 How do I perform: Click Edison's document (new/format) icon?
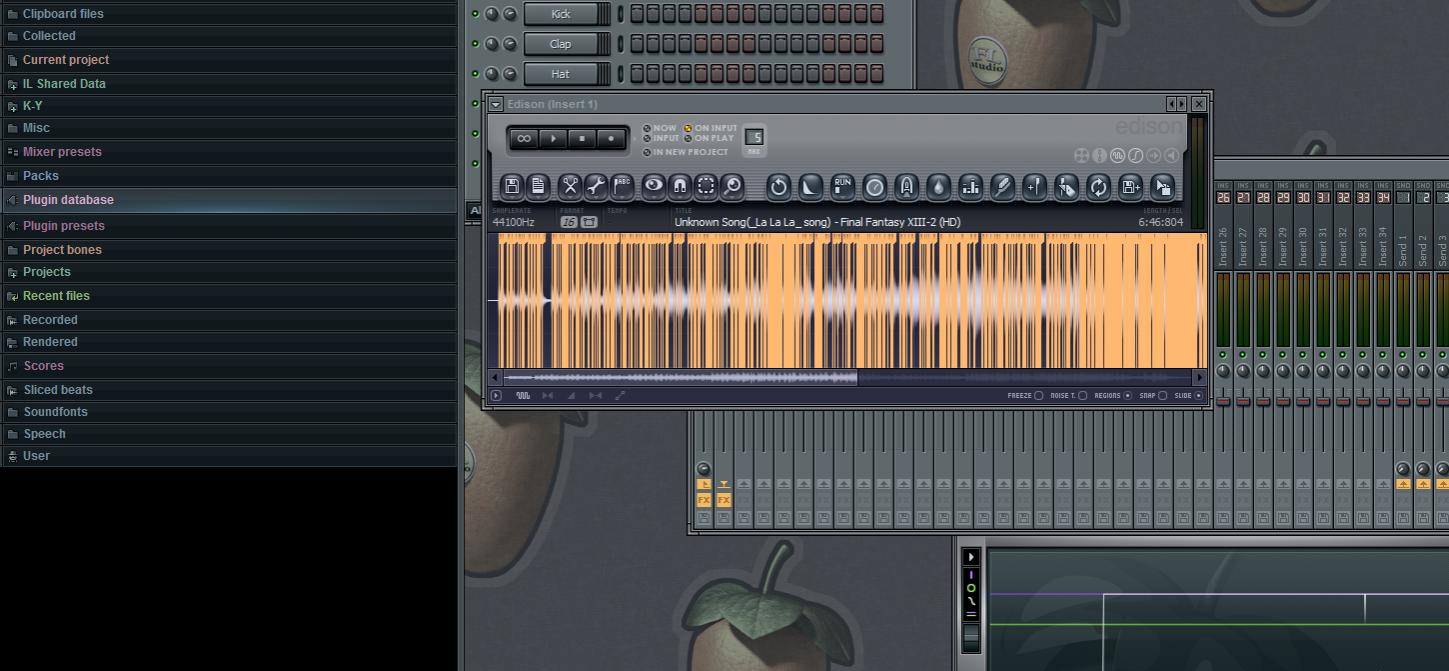(x=538, y=186)
